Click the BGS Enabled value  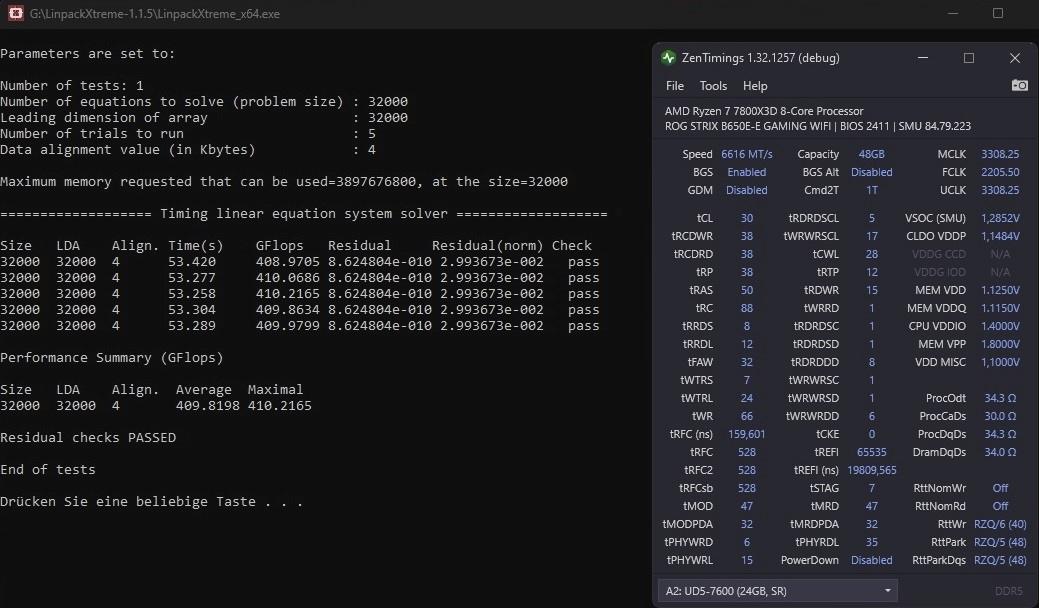pos(747,172)
